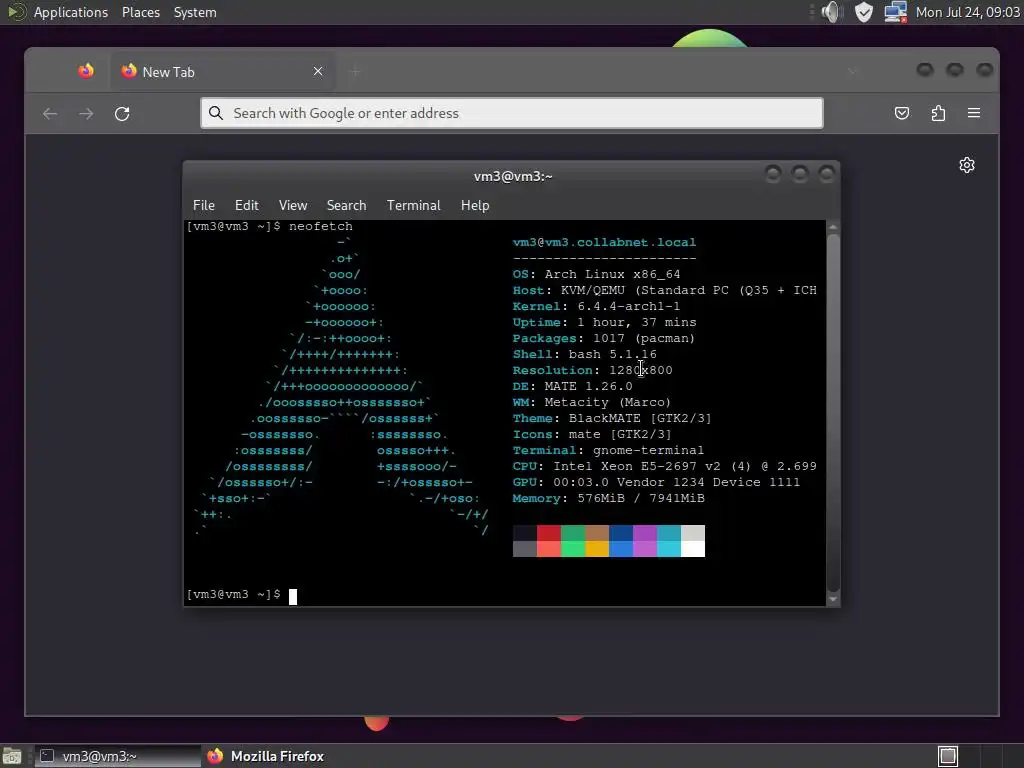Open the Terminal menu in terminal window
Screen dimensions: 1024x768
click(413, 205)
